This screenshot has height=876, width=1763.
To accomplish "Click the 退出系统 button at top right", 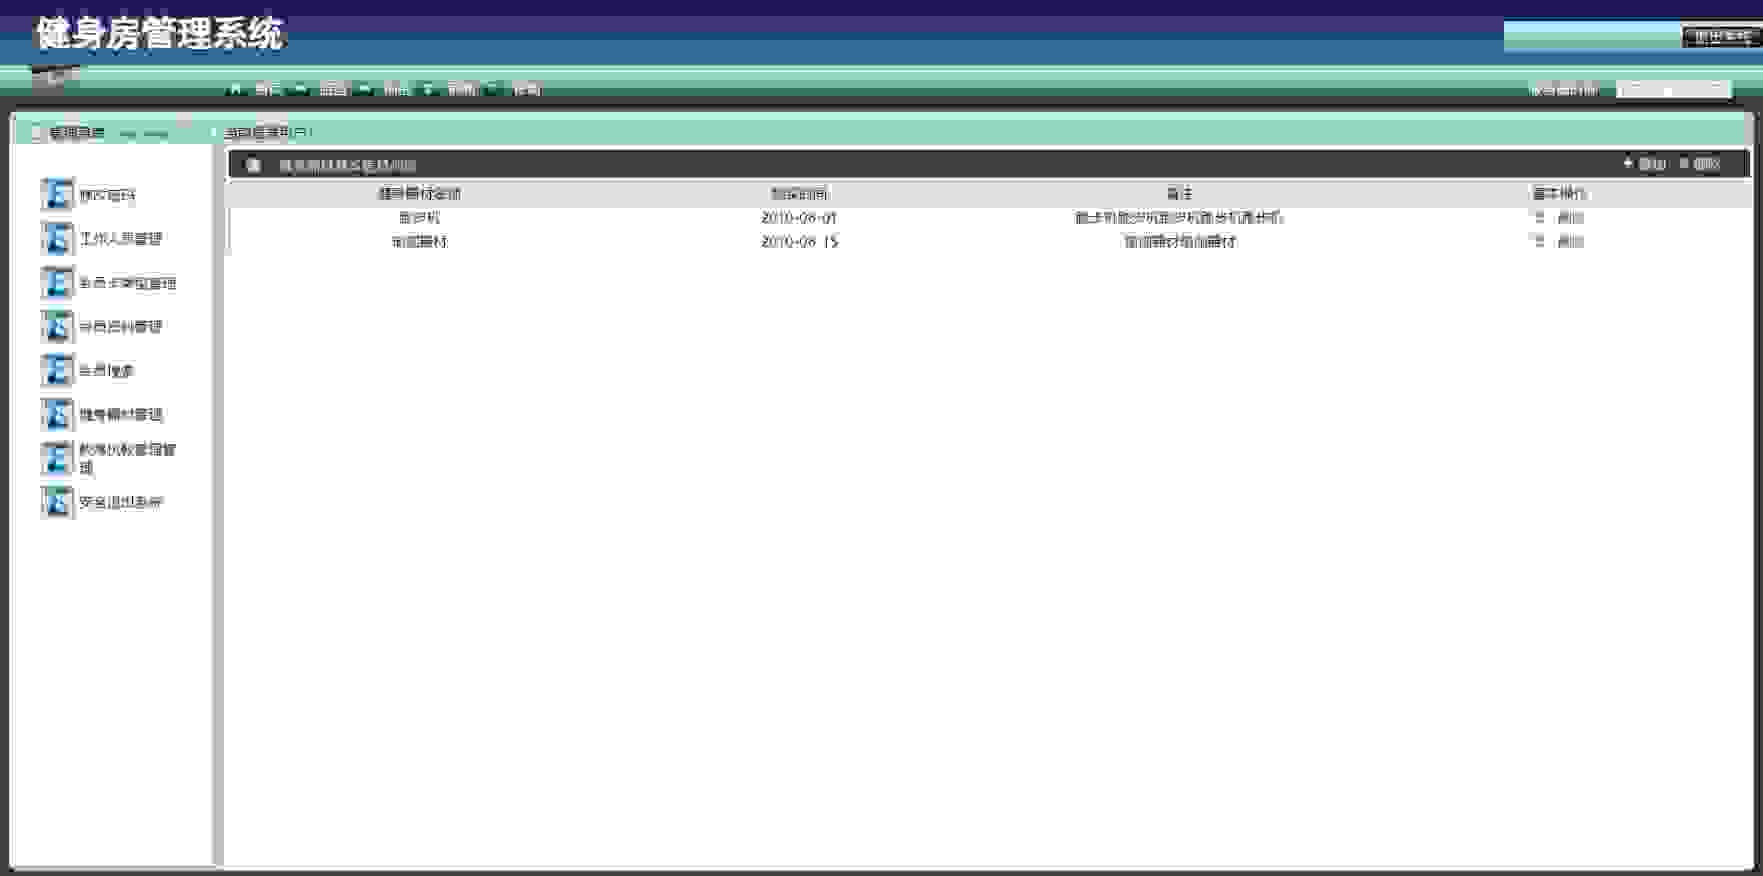I will point(1720,37).
